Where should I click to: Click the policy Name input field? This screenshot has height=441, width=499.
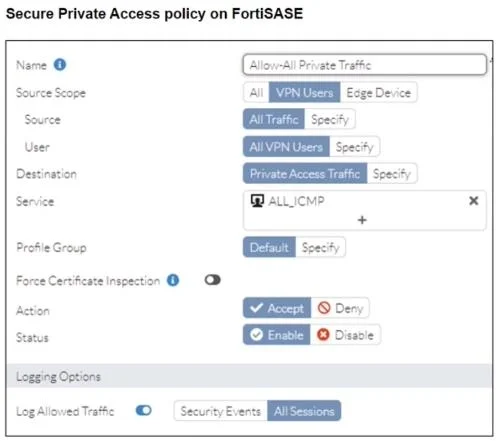coord(364,65)
